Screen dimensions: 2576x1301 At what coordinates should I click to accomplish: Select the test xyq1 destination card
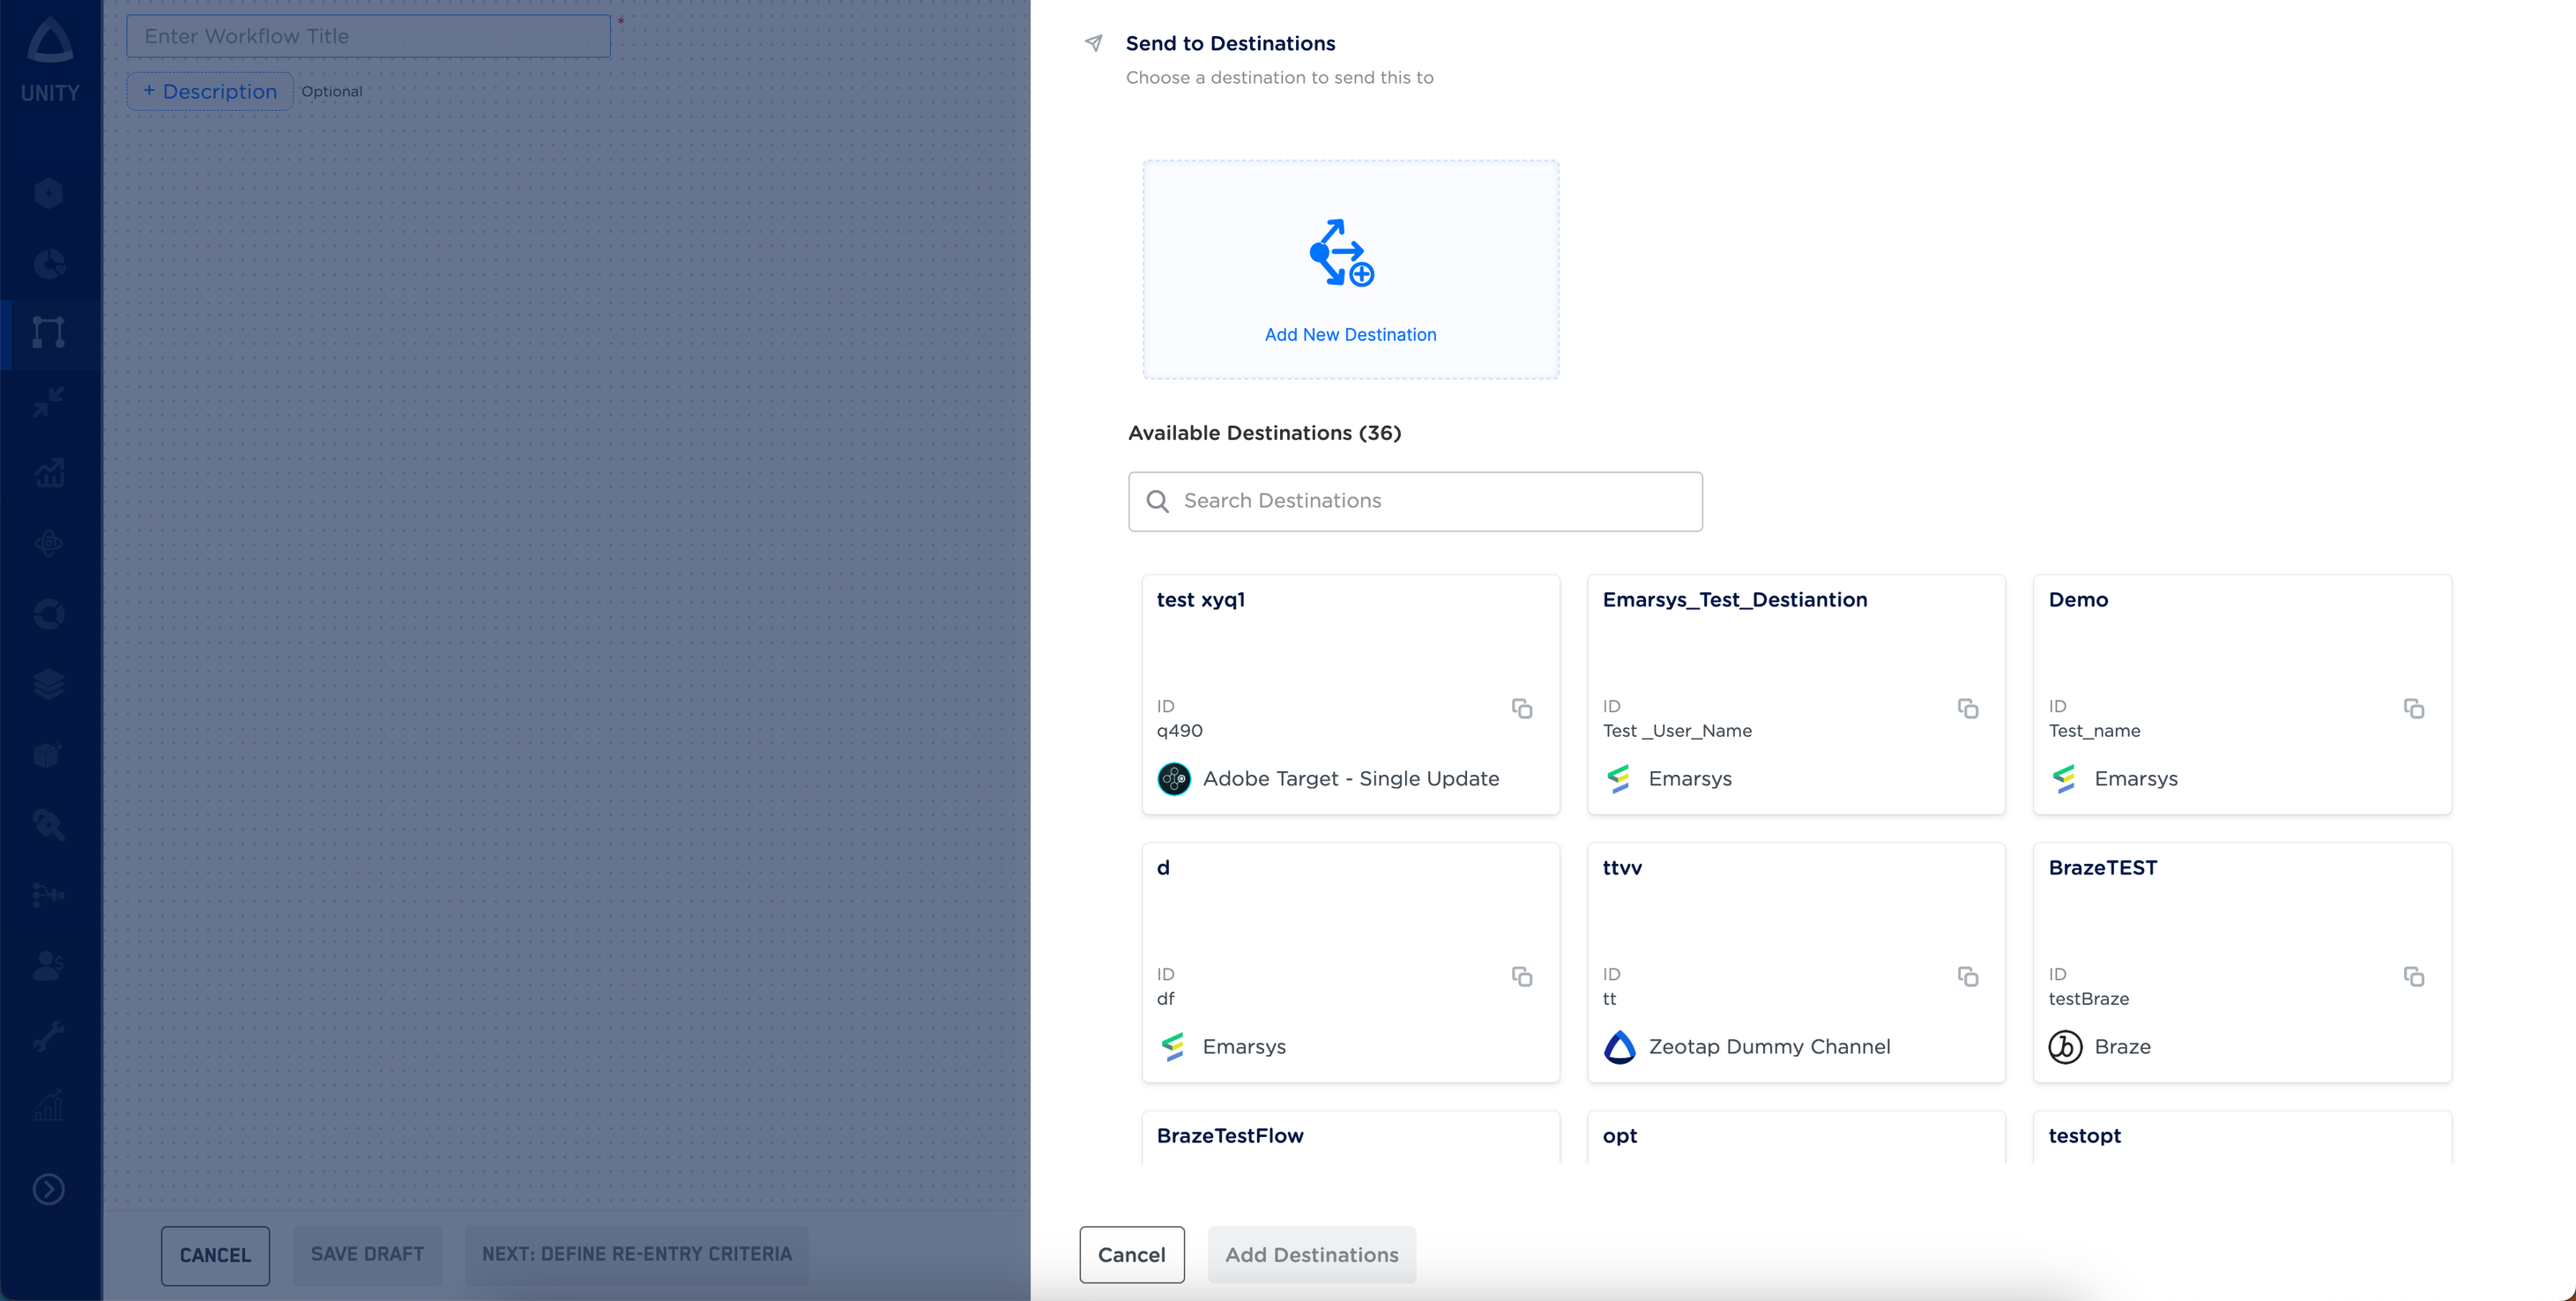click(1349, 650)
